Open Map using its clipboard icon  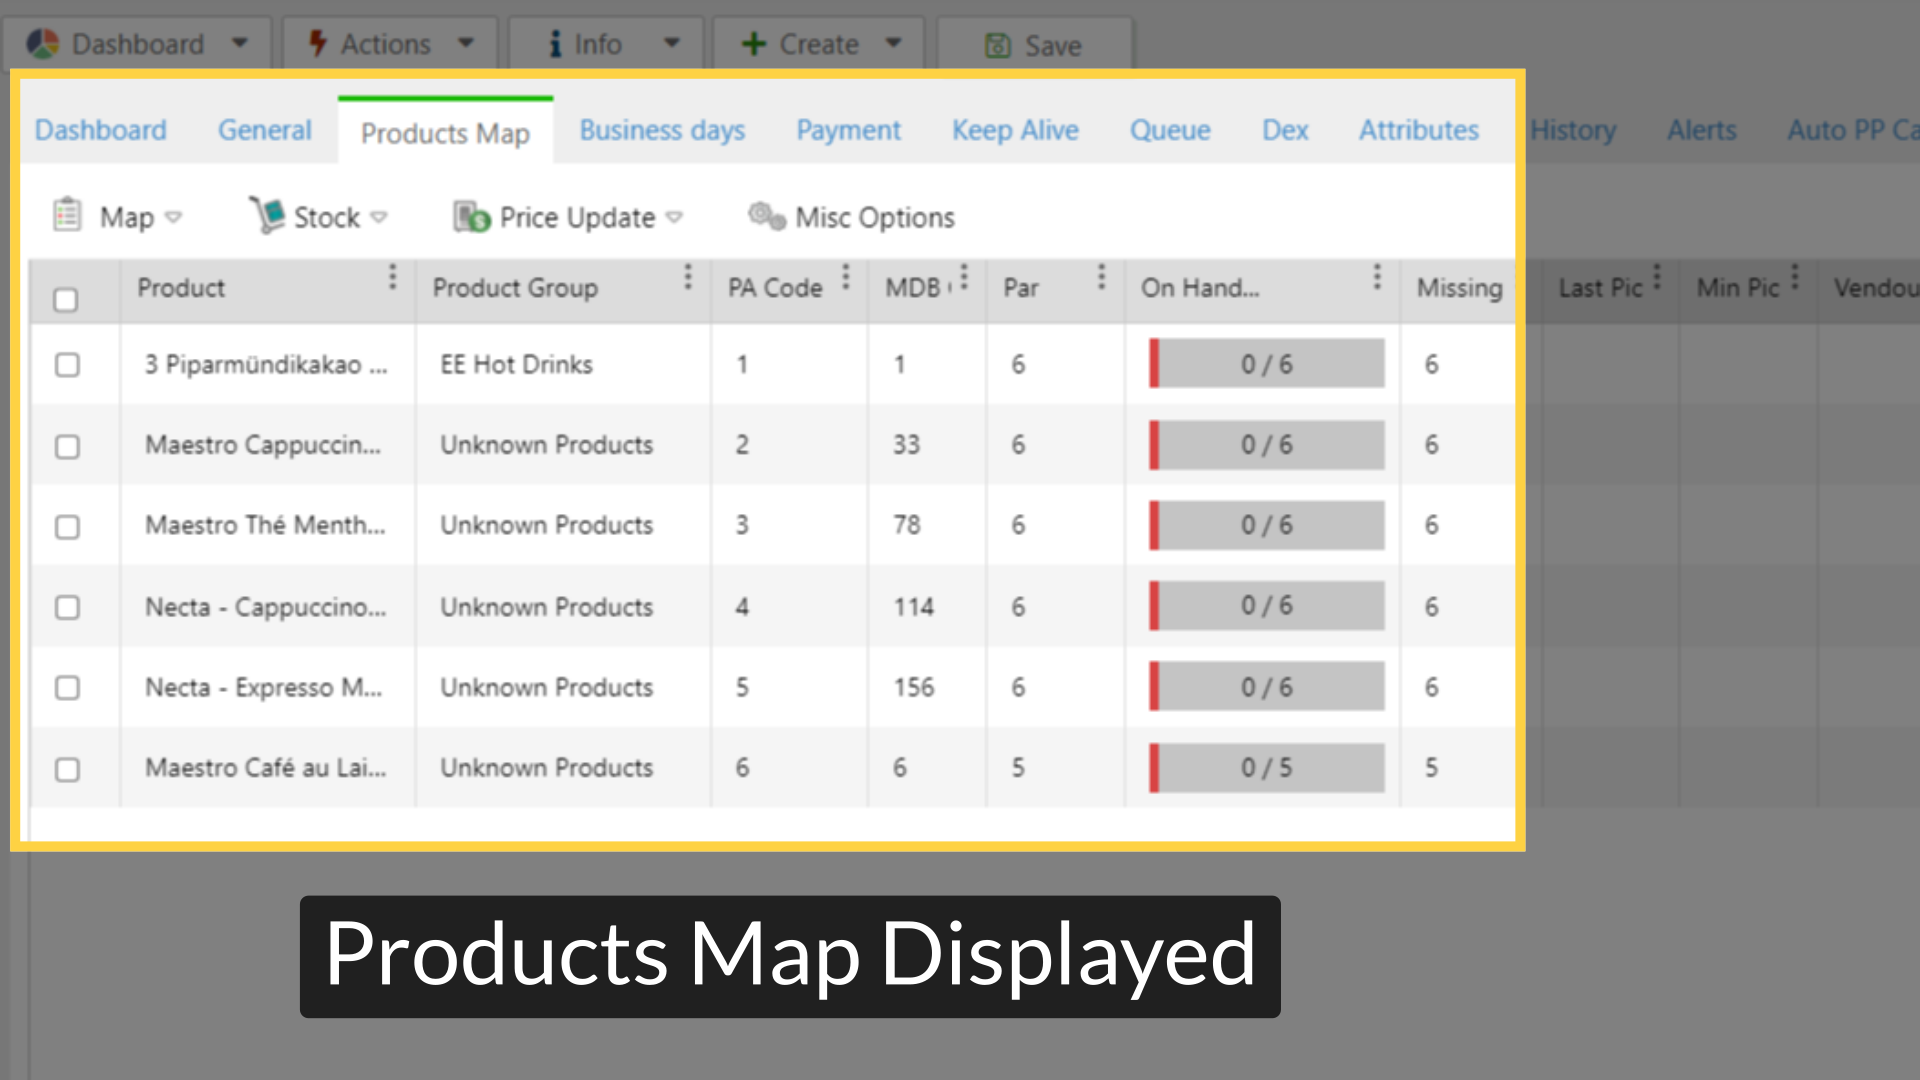[66, 215]
